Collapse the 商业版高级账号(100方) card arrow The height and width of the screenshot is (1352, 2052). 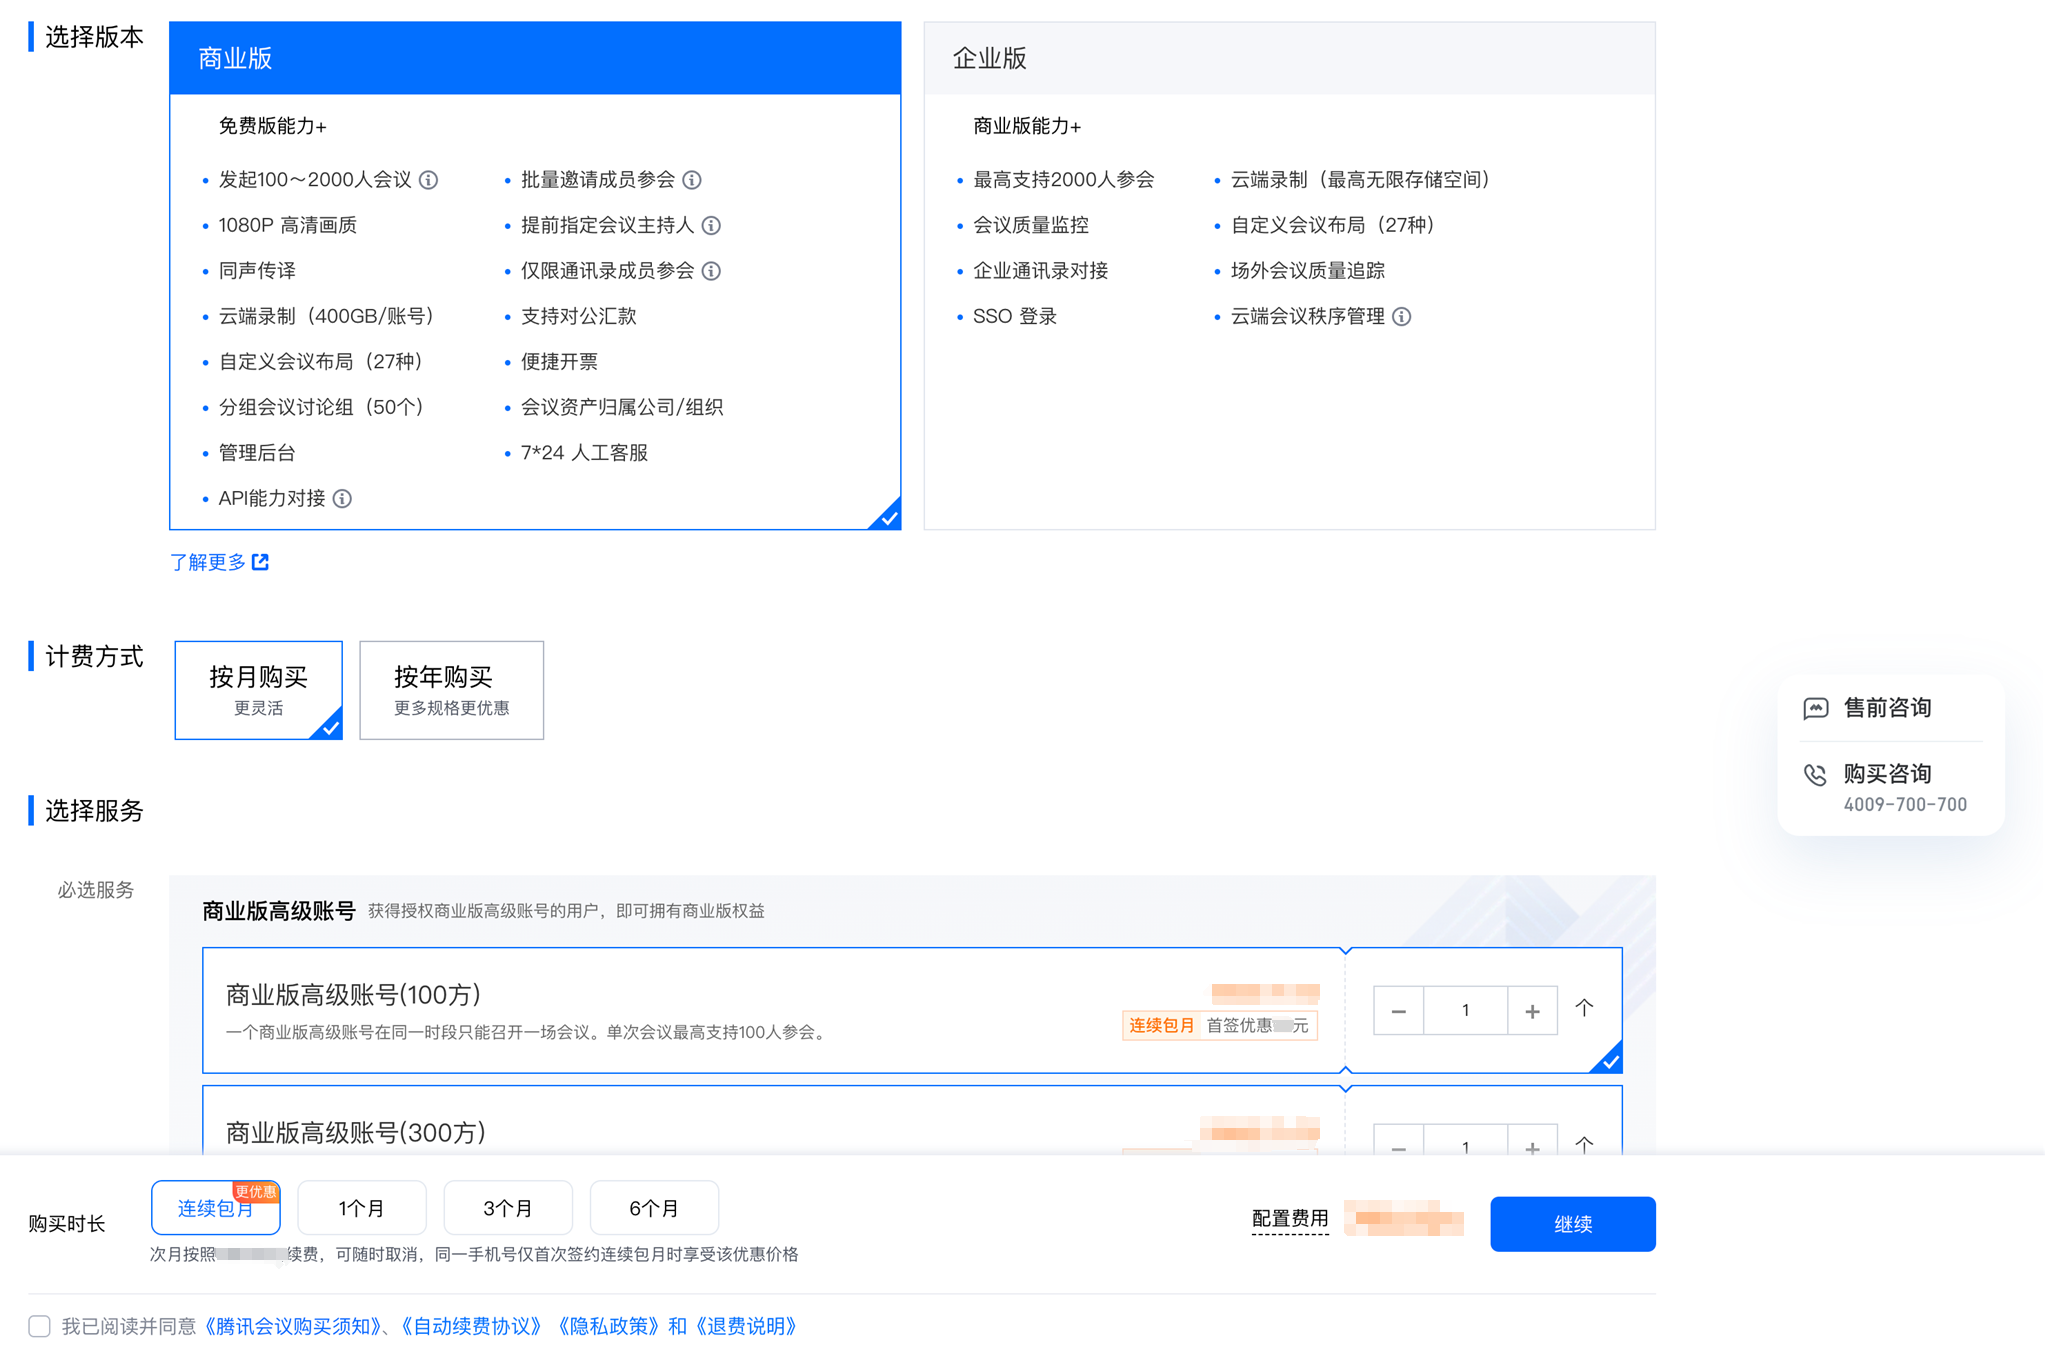[1584, 1008]
